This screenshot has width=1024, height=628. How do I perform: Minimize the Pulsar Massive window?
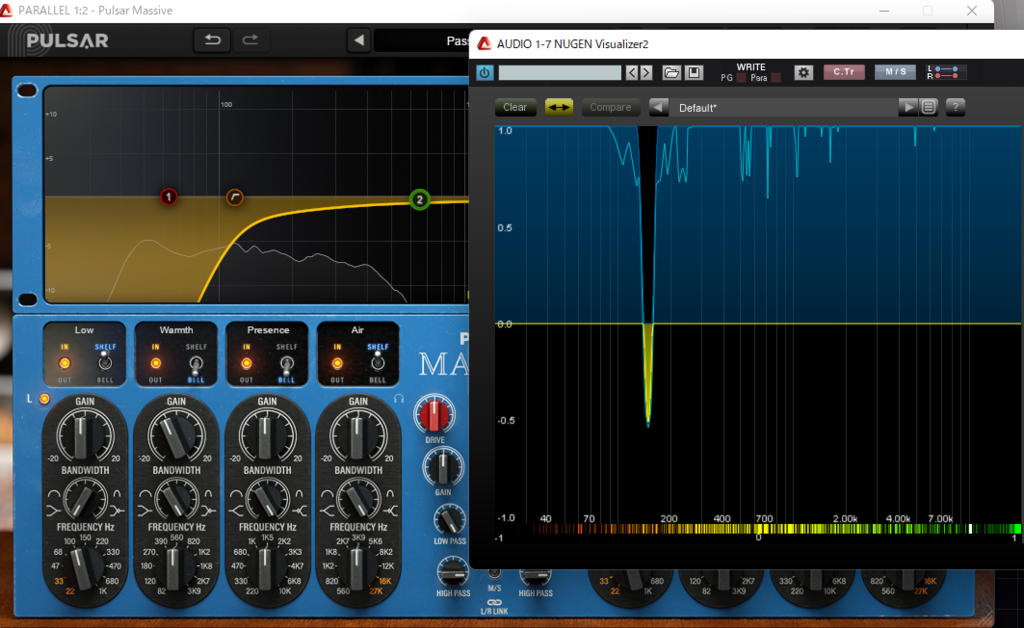[884, 10]
